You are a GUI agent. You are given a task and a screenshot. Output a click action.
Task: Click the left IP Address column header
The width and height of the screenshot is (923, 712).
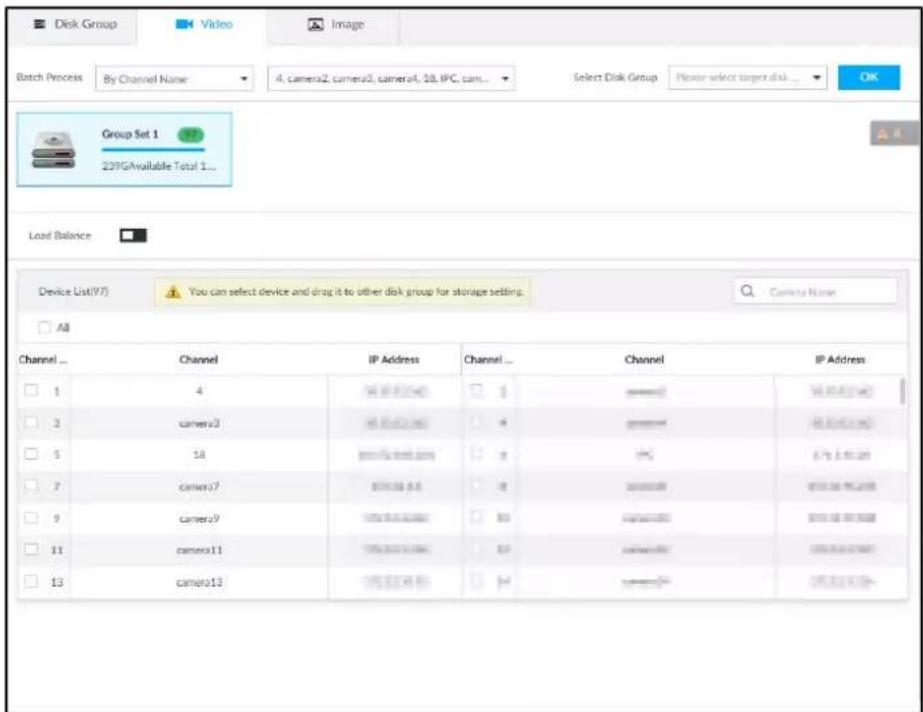(x=394, y=360)
